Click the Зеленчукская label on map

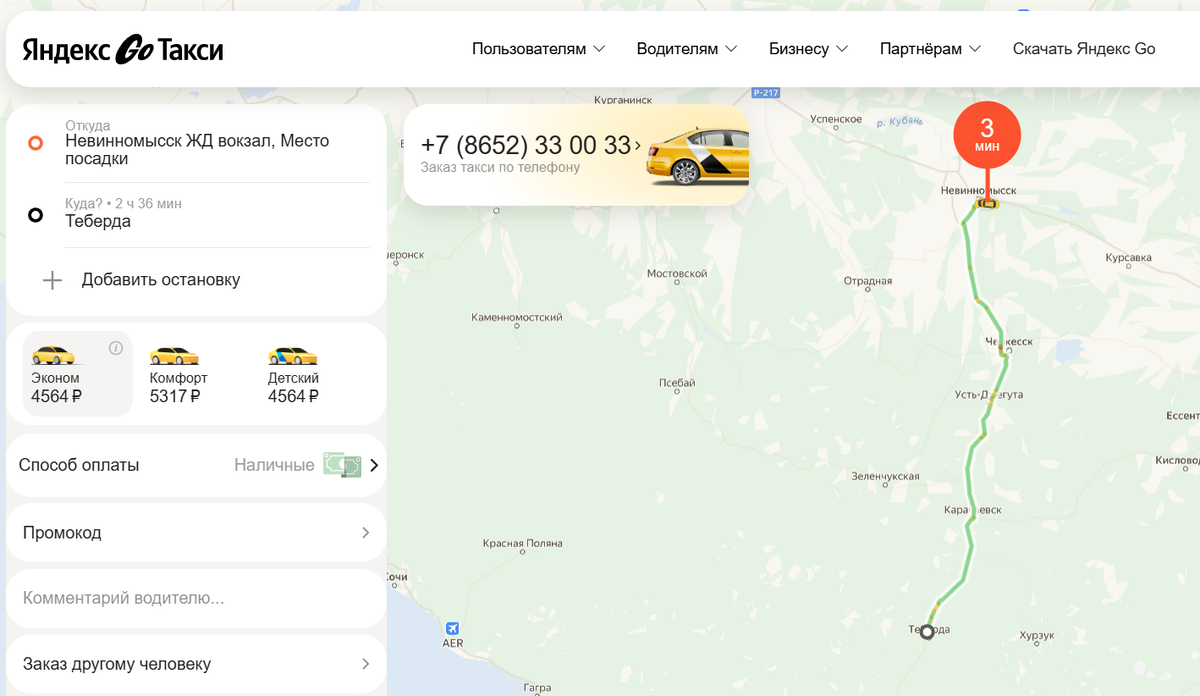click(x=885, y=477)
